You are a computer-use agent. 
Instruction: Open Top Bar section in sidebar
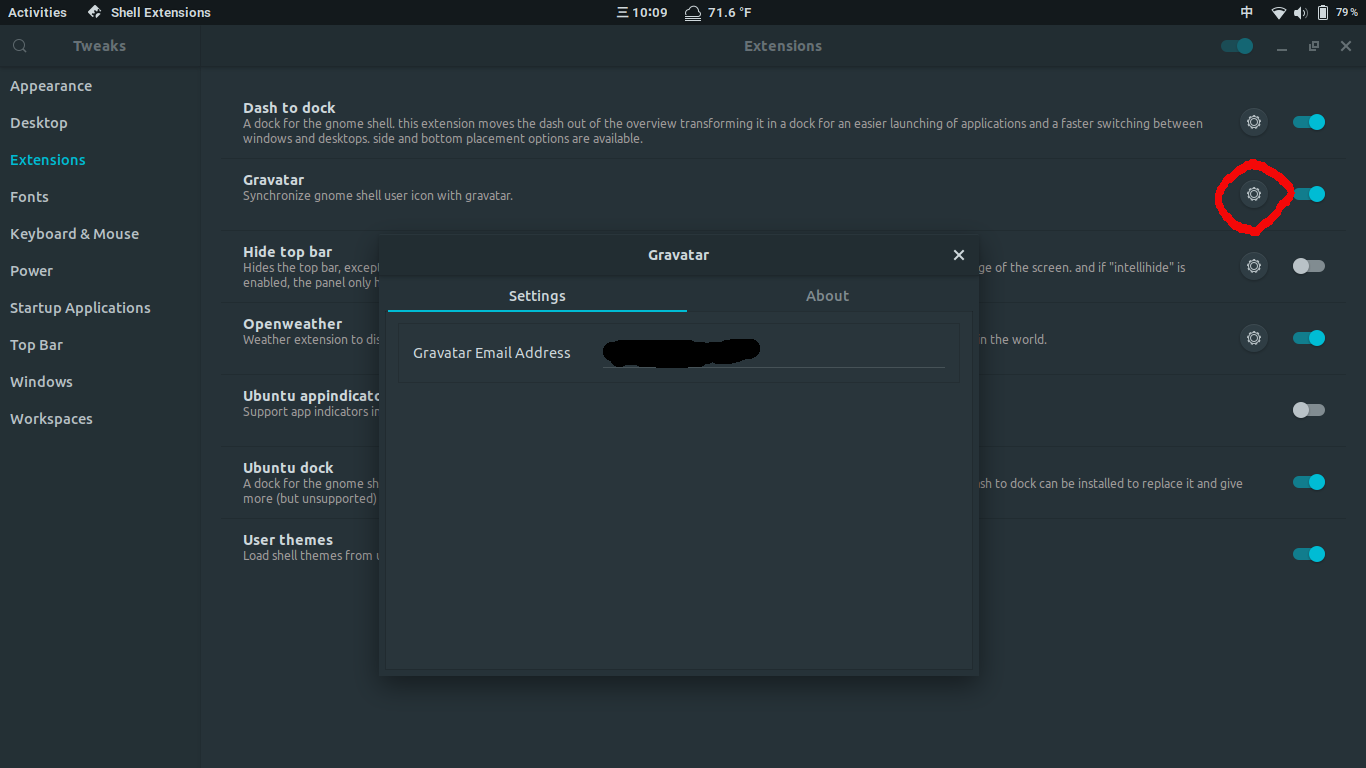click(100, 345)
